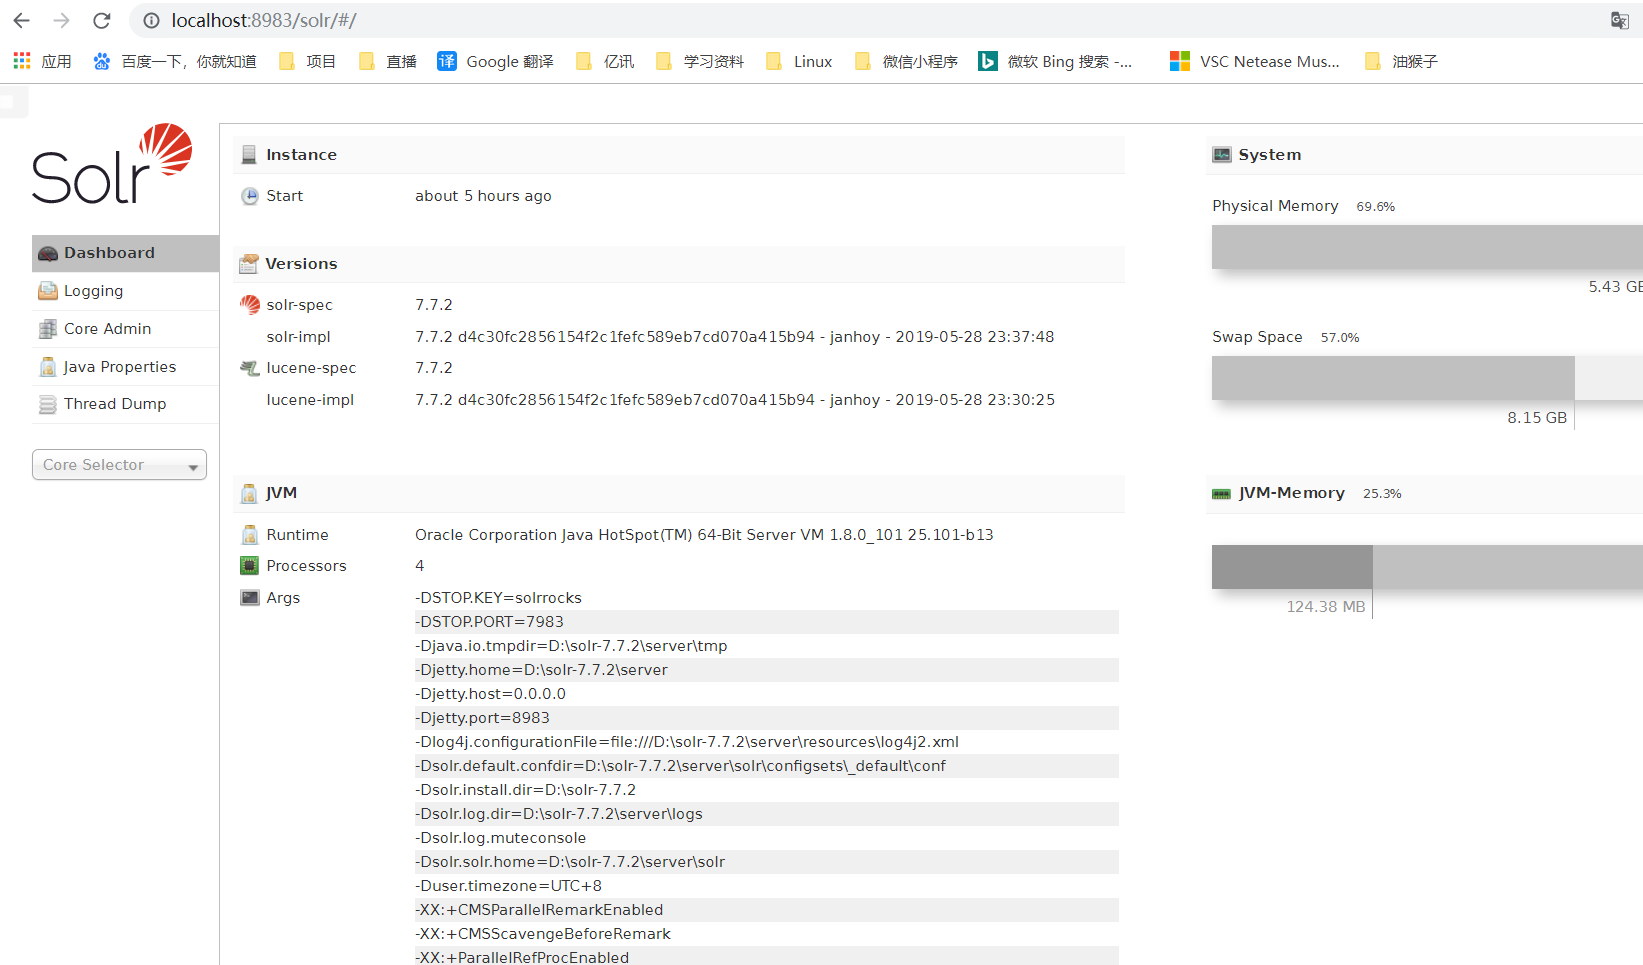Click the -Duser.timezone=UTC+8 argument

(x=767, y=886)
